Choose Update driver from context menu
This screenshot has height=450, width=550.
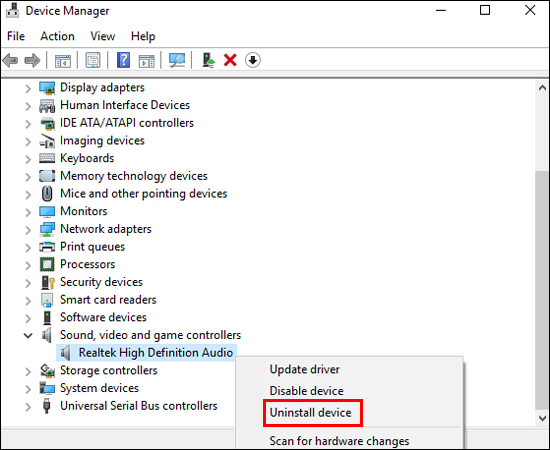(304, 369)
